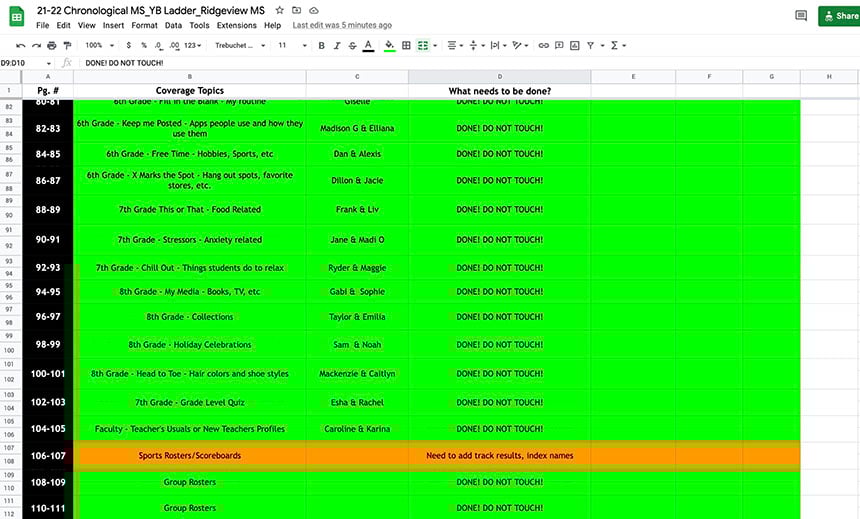Star this spreadsheet document
The width and height of the screenshot is (860, 519).
(x=279, y=9)
